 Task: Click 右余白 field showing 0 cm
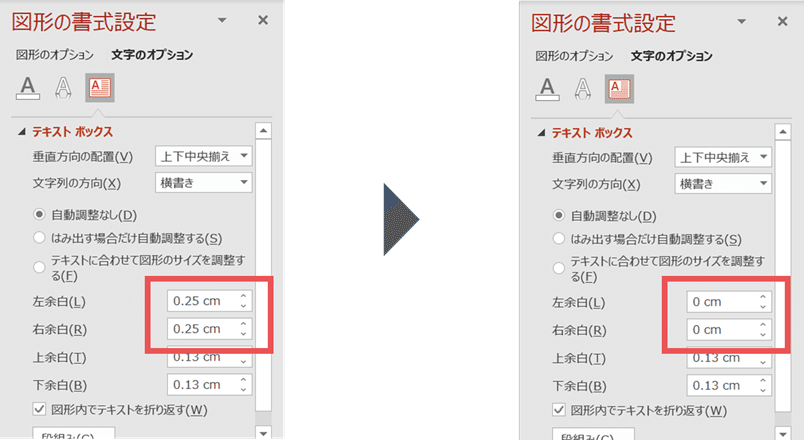[729, 330]
